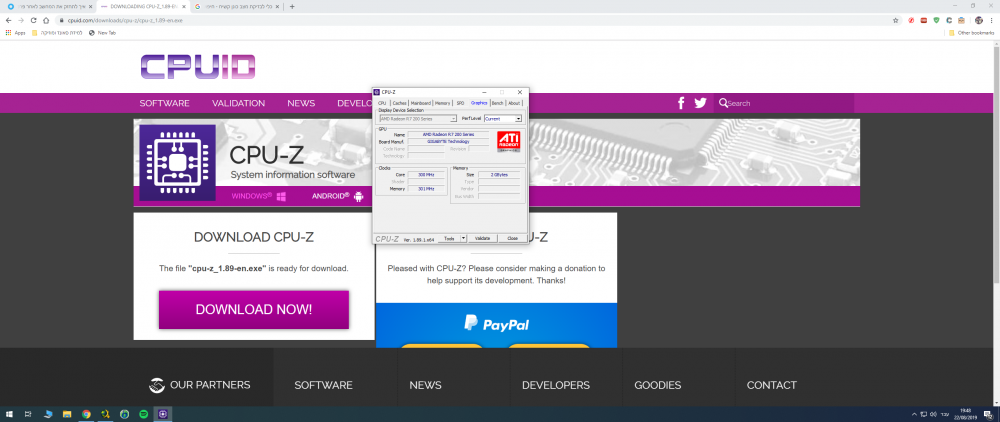Open the New Tab bookmark
The height and width of the screenshot is (422, 1000).
click(x=102, y=33)
